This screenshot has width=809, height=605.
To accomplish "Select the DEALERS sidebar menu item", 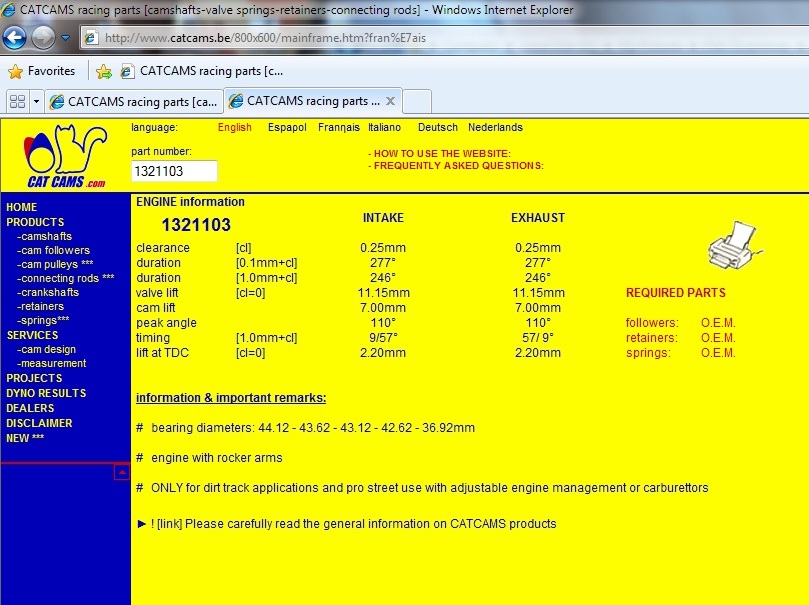I will coord(30,408).
